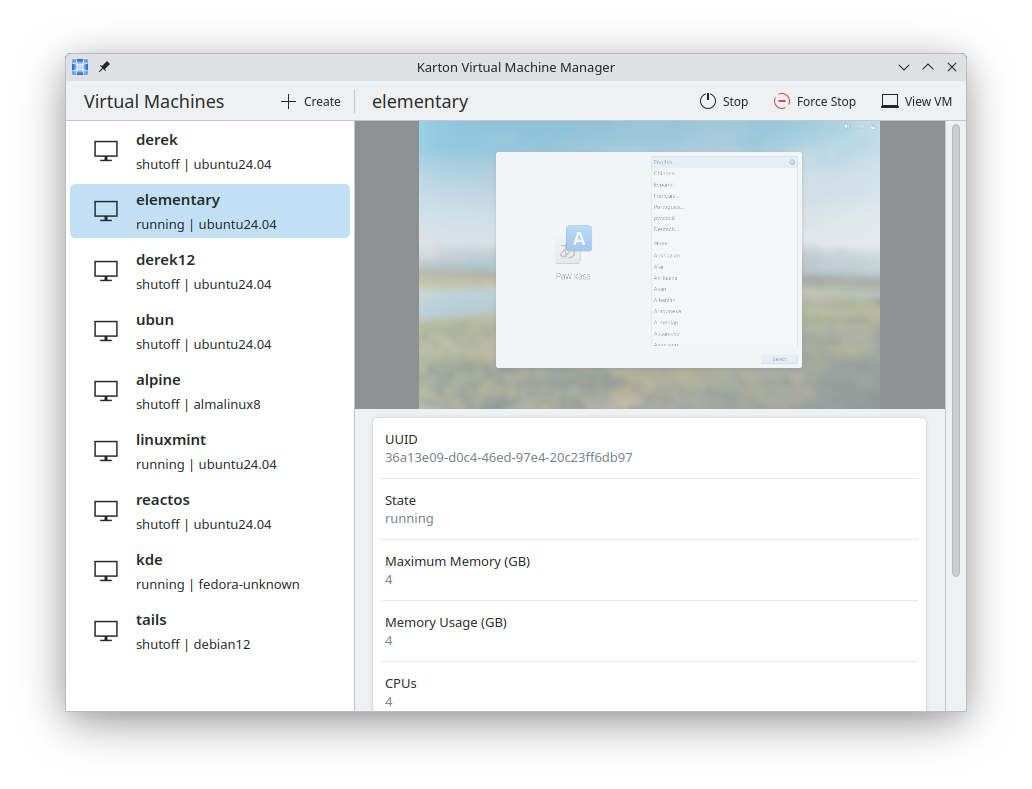Viewport: 1032px width, 789px height.
Task: Minimize the Karton window
Action: (904, 67)
